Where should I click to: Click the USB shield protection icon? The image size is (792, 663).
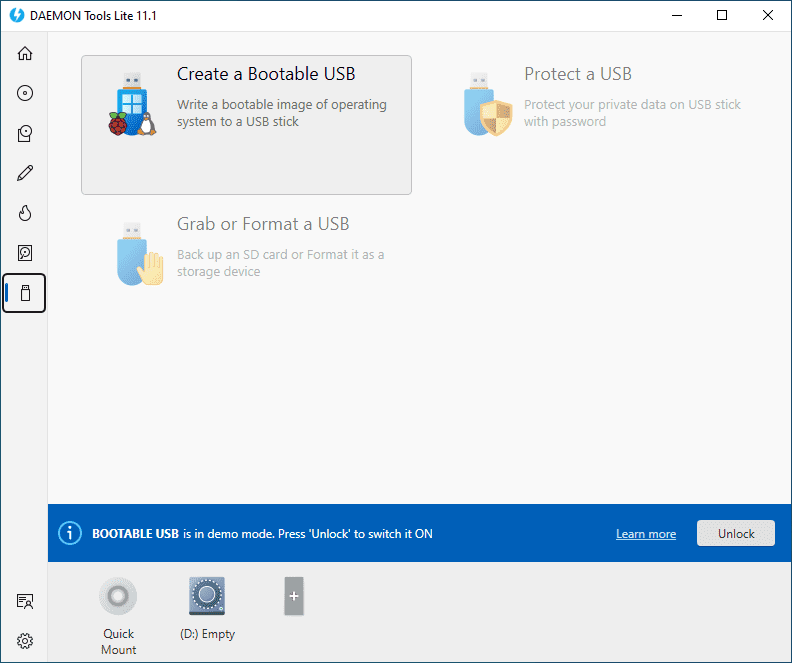click(488, 105)
